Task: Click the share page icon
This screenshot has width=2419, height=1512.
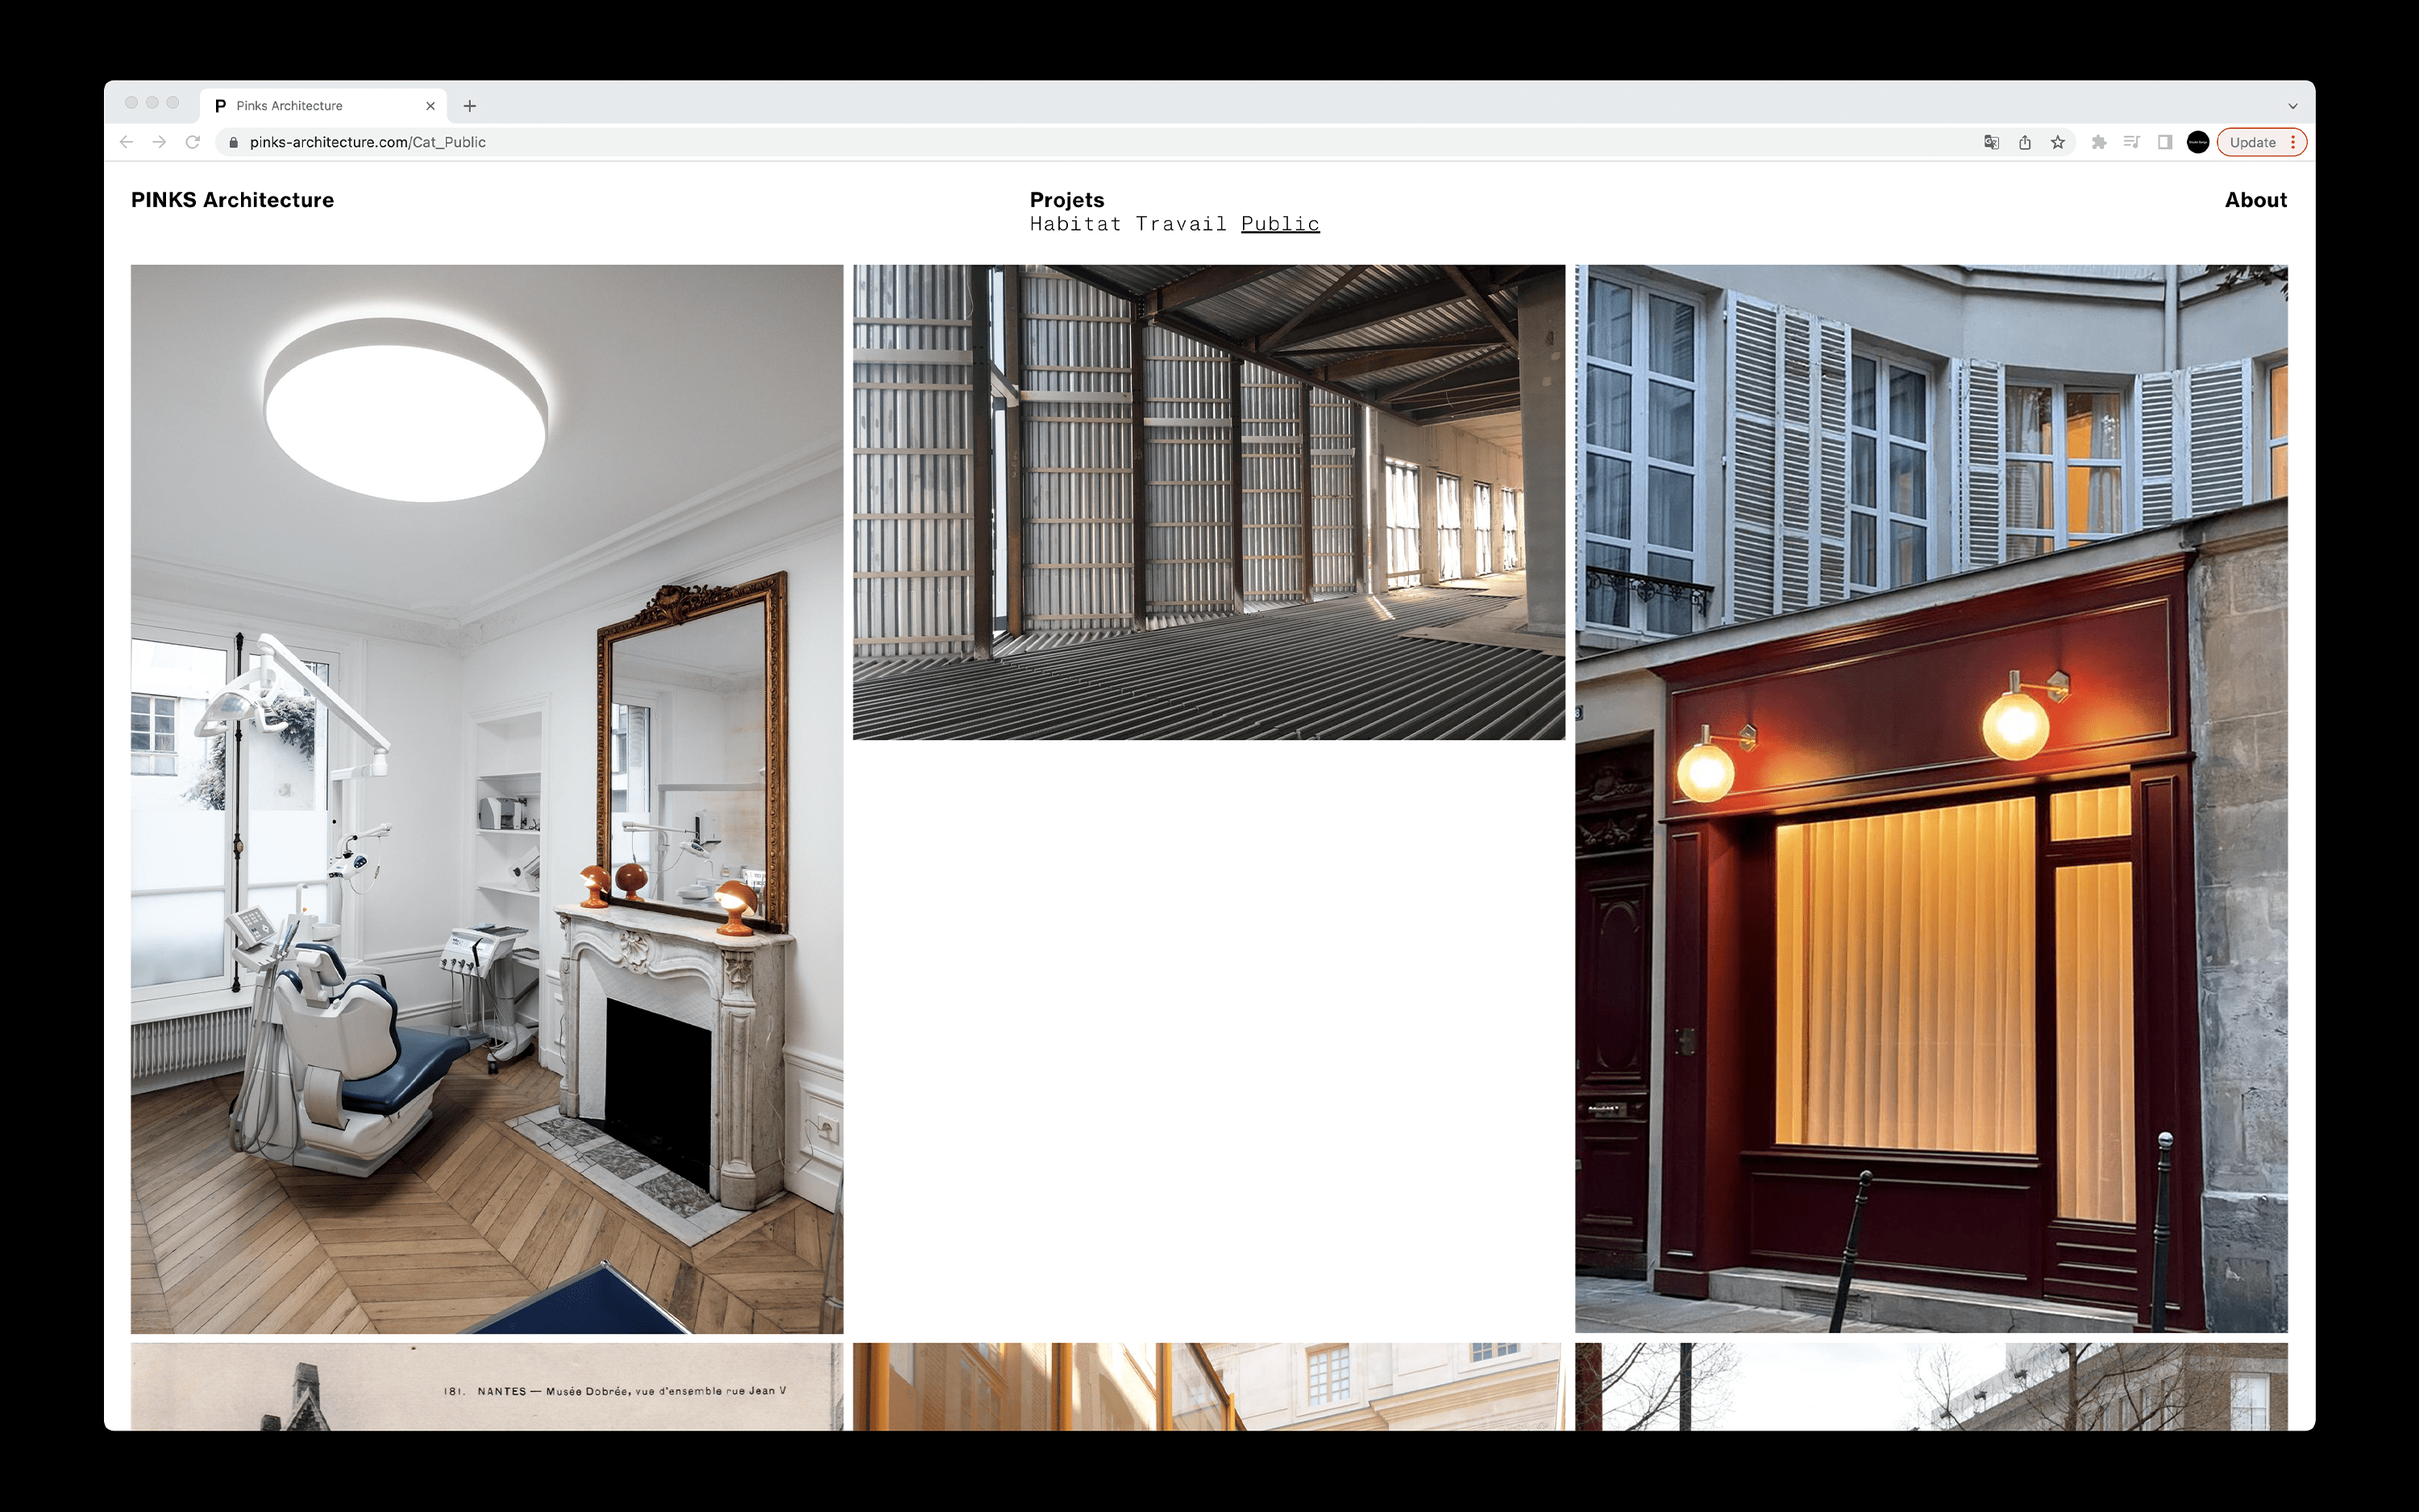Action: (x=2024, y=142)
